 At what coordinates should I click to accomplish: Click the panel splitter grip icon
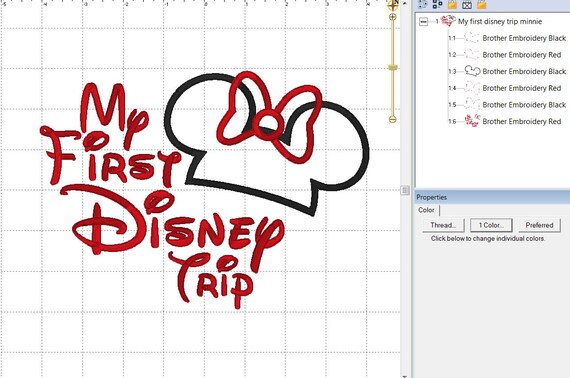(405, 190)
